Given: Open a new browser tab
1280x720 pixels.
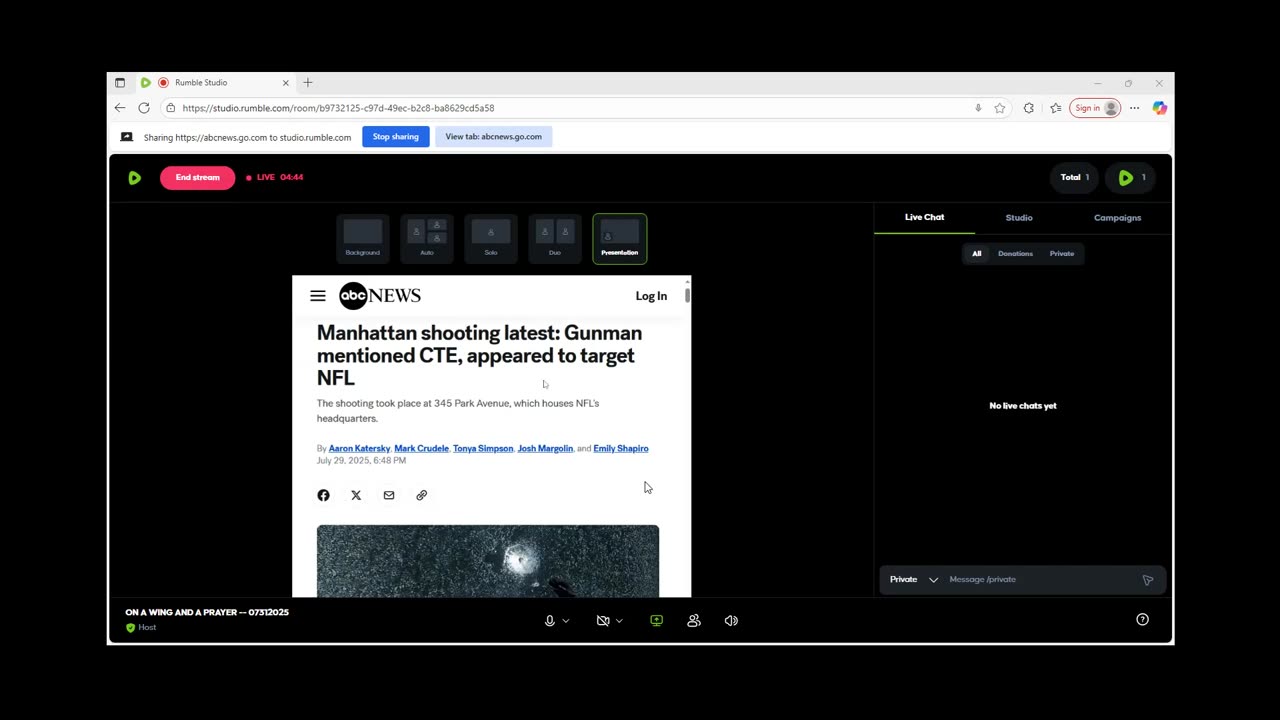Looking at the screenshot, I should [308, 83].
